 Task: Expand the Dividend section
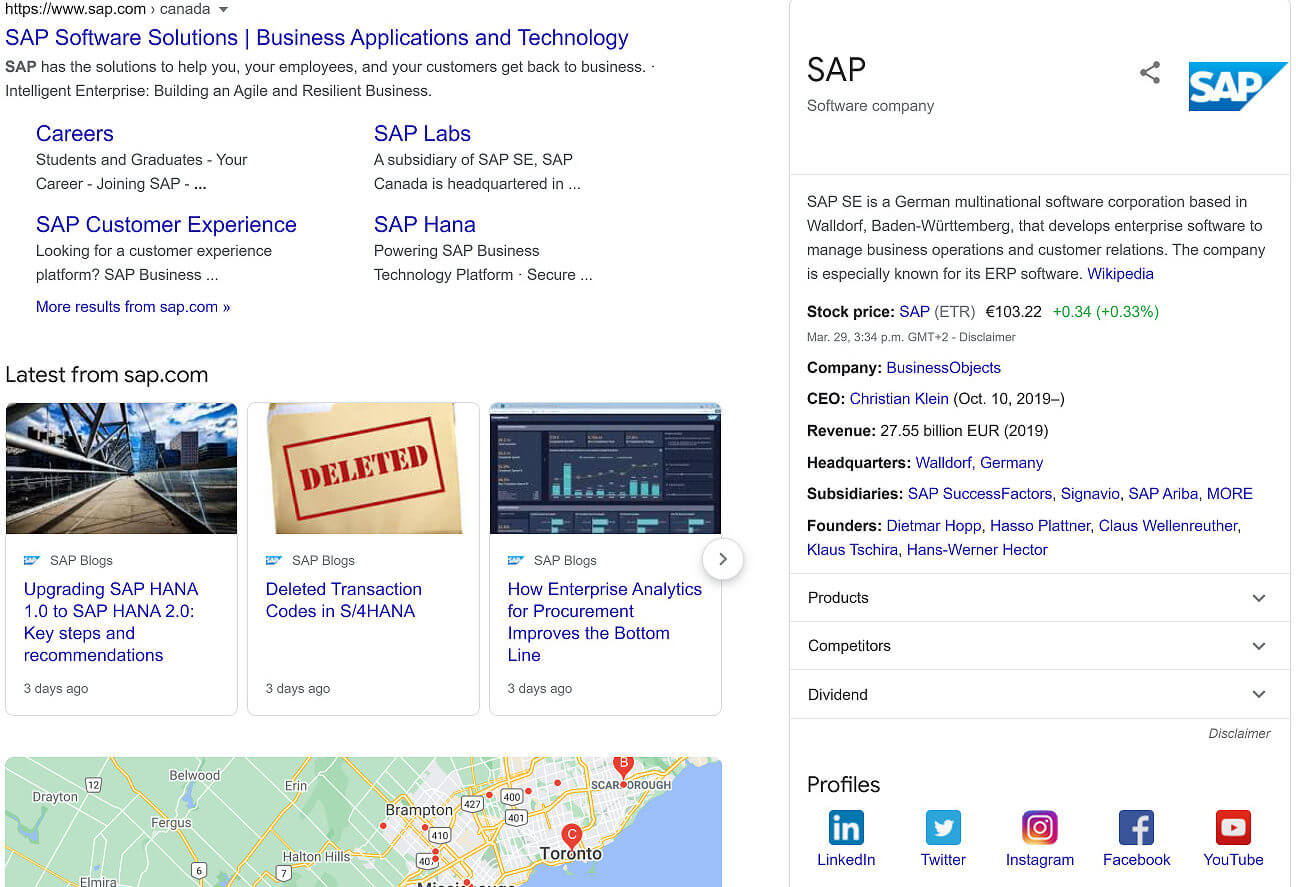pyautogui.click(x=1040, y=694)
